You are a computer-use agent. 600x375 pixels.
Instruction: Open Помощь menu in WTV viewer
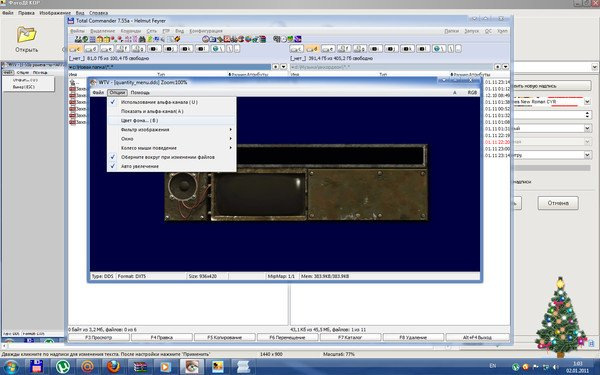140,93
